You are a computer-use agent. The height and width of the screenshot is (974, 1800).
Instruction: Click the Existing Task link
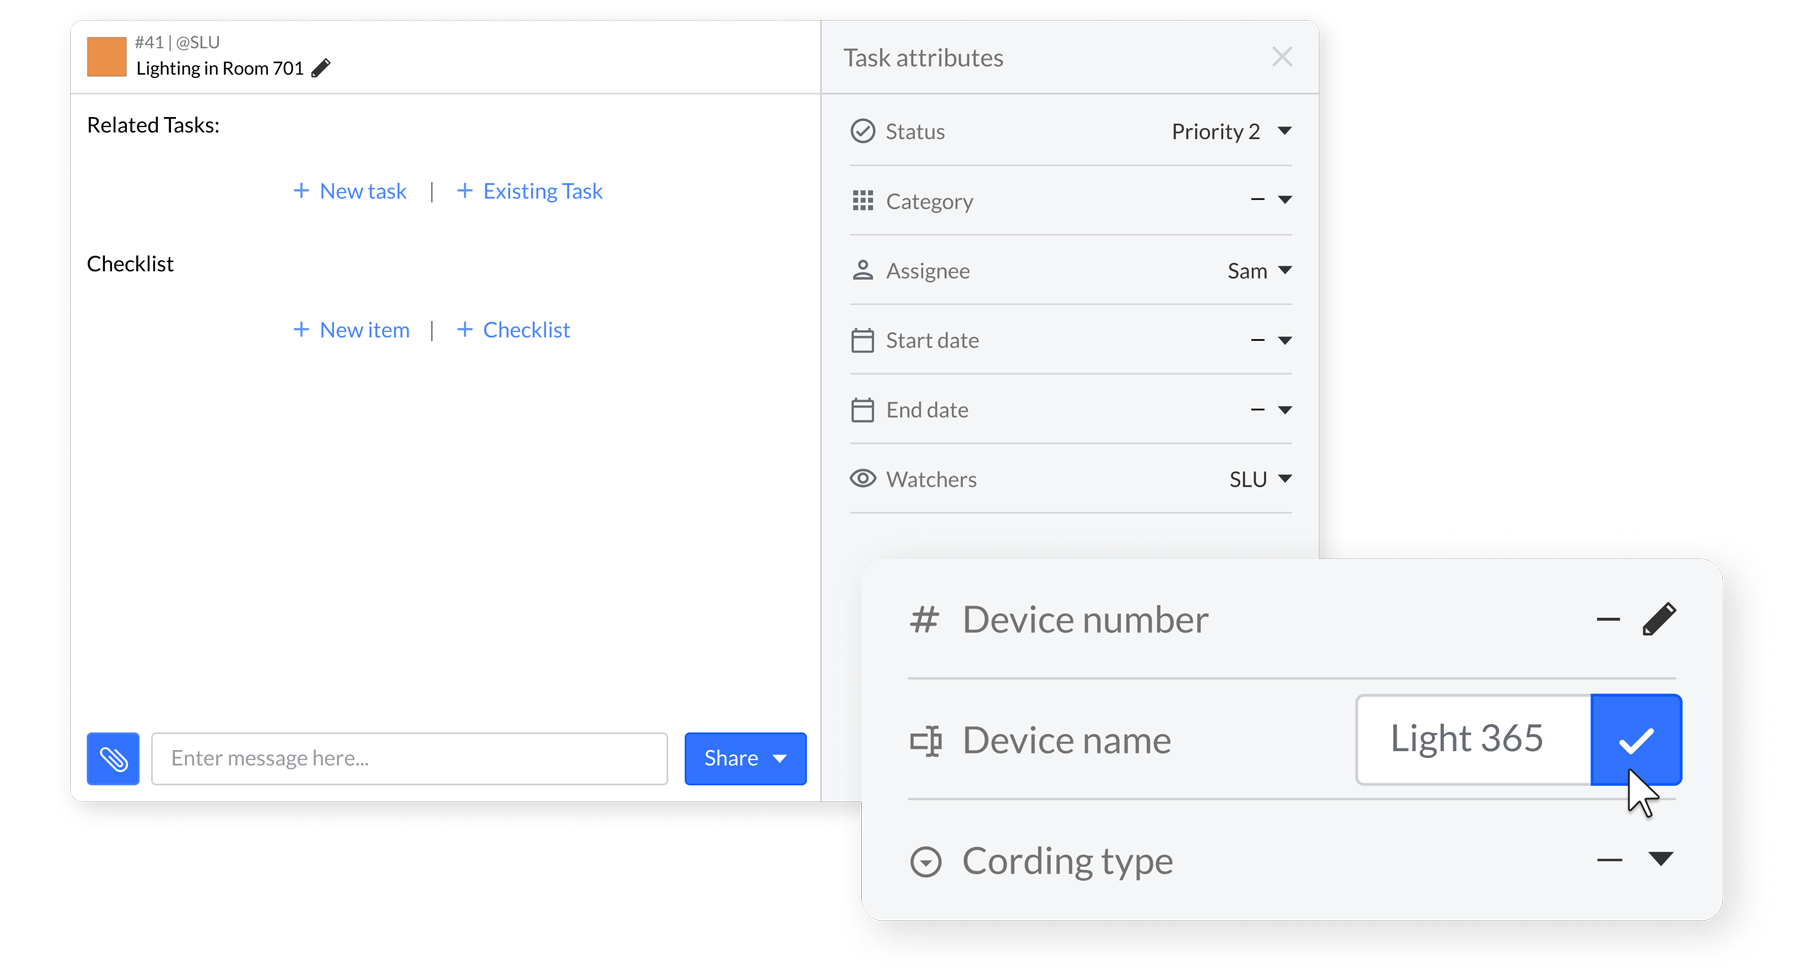pos(530,191)
